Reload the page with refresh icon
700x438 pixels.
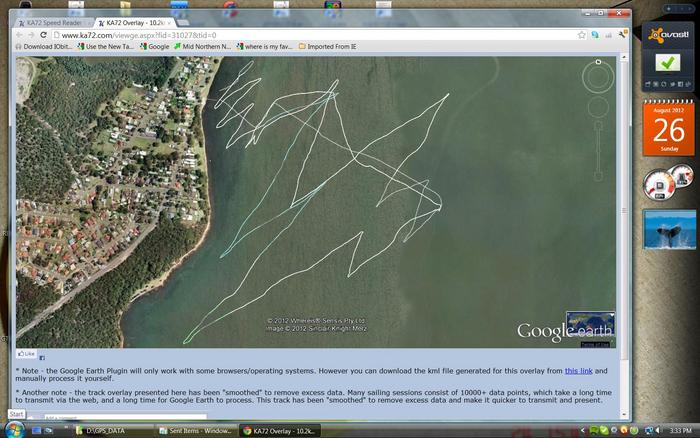44,34
